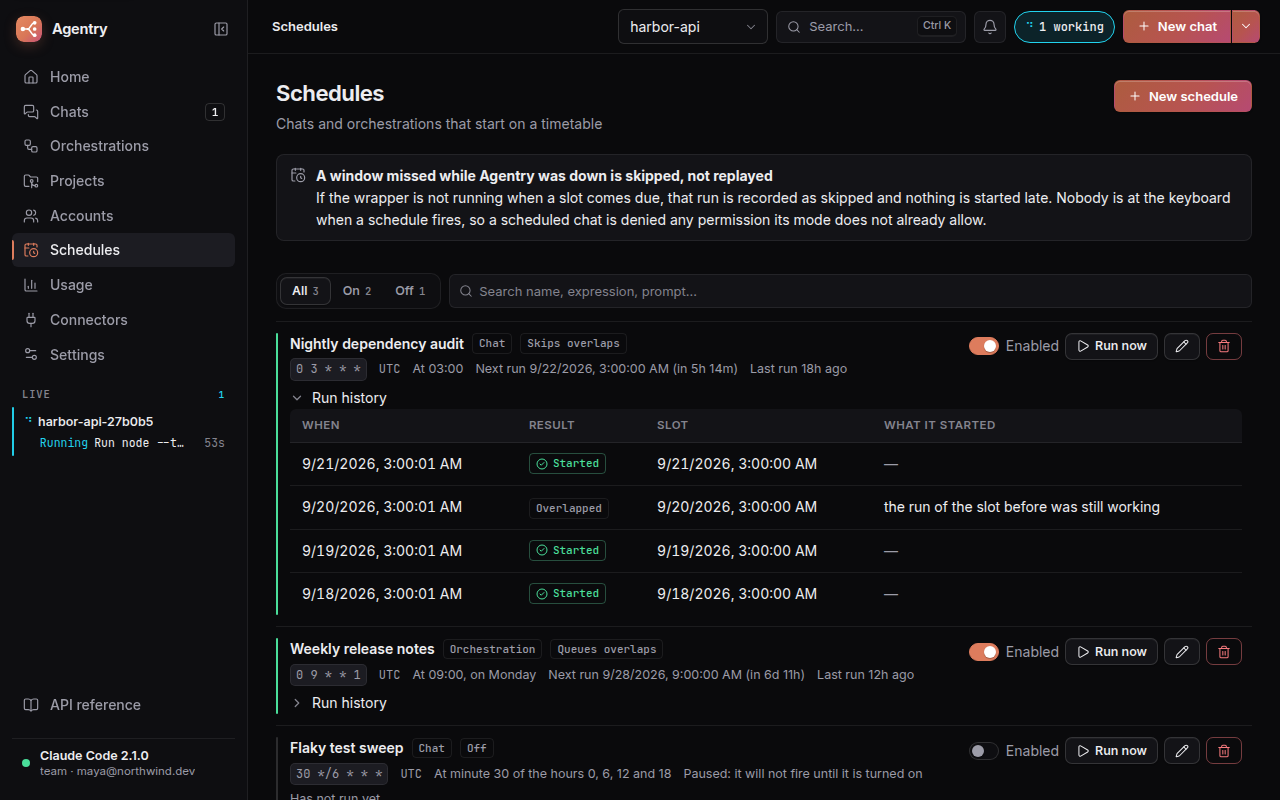Click the Off tag on Flaky test sweep
The height and width of the screenshot is (800, 1280).
477,748
